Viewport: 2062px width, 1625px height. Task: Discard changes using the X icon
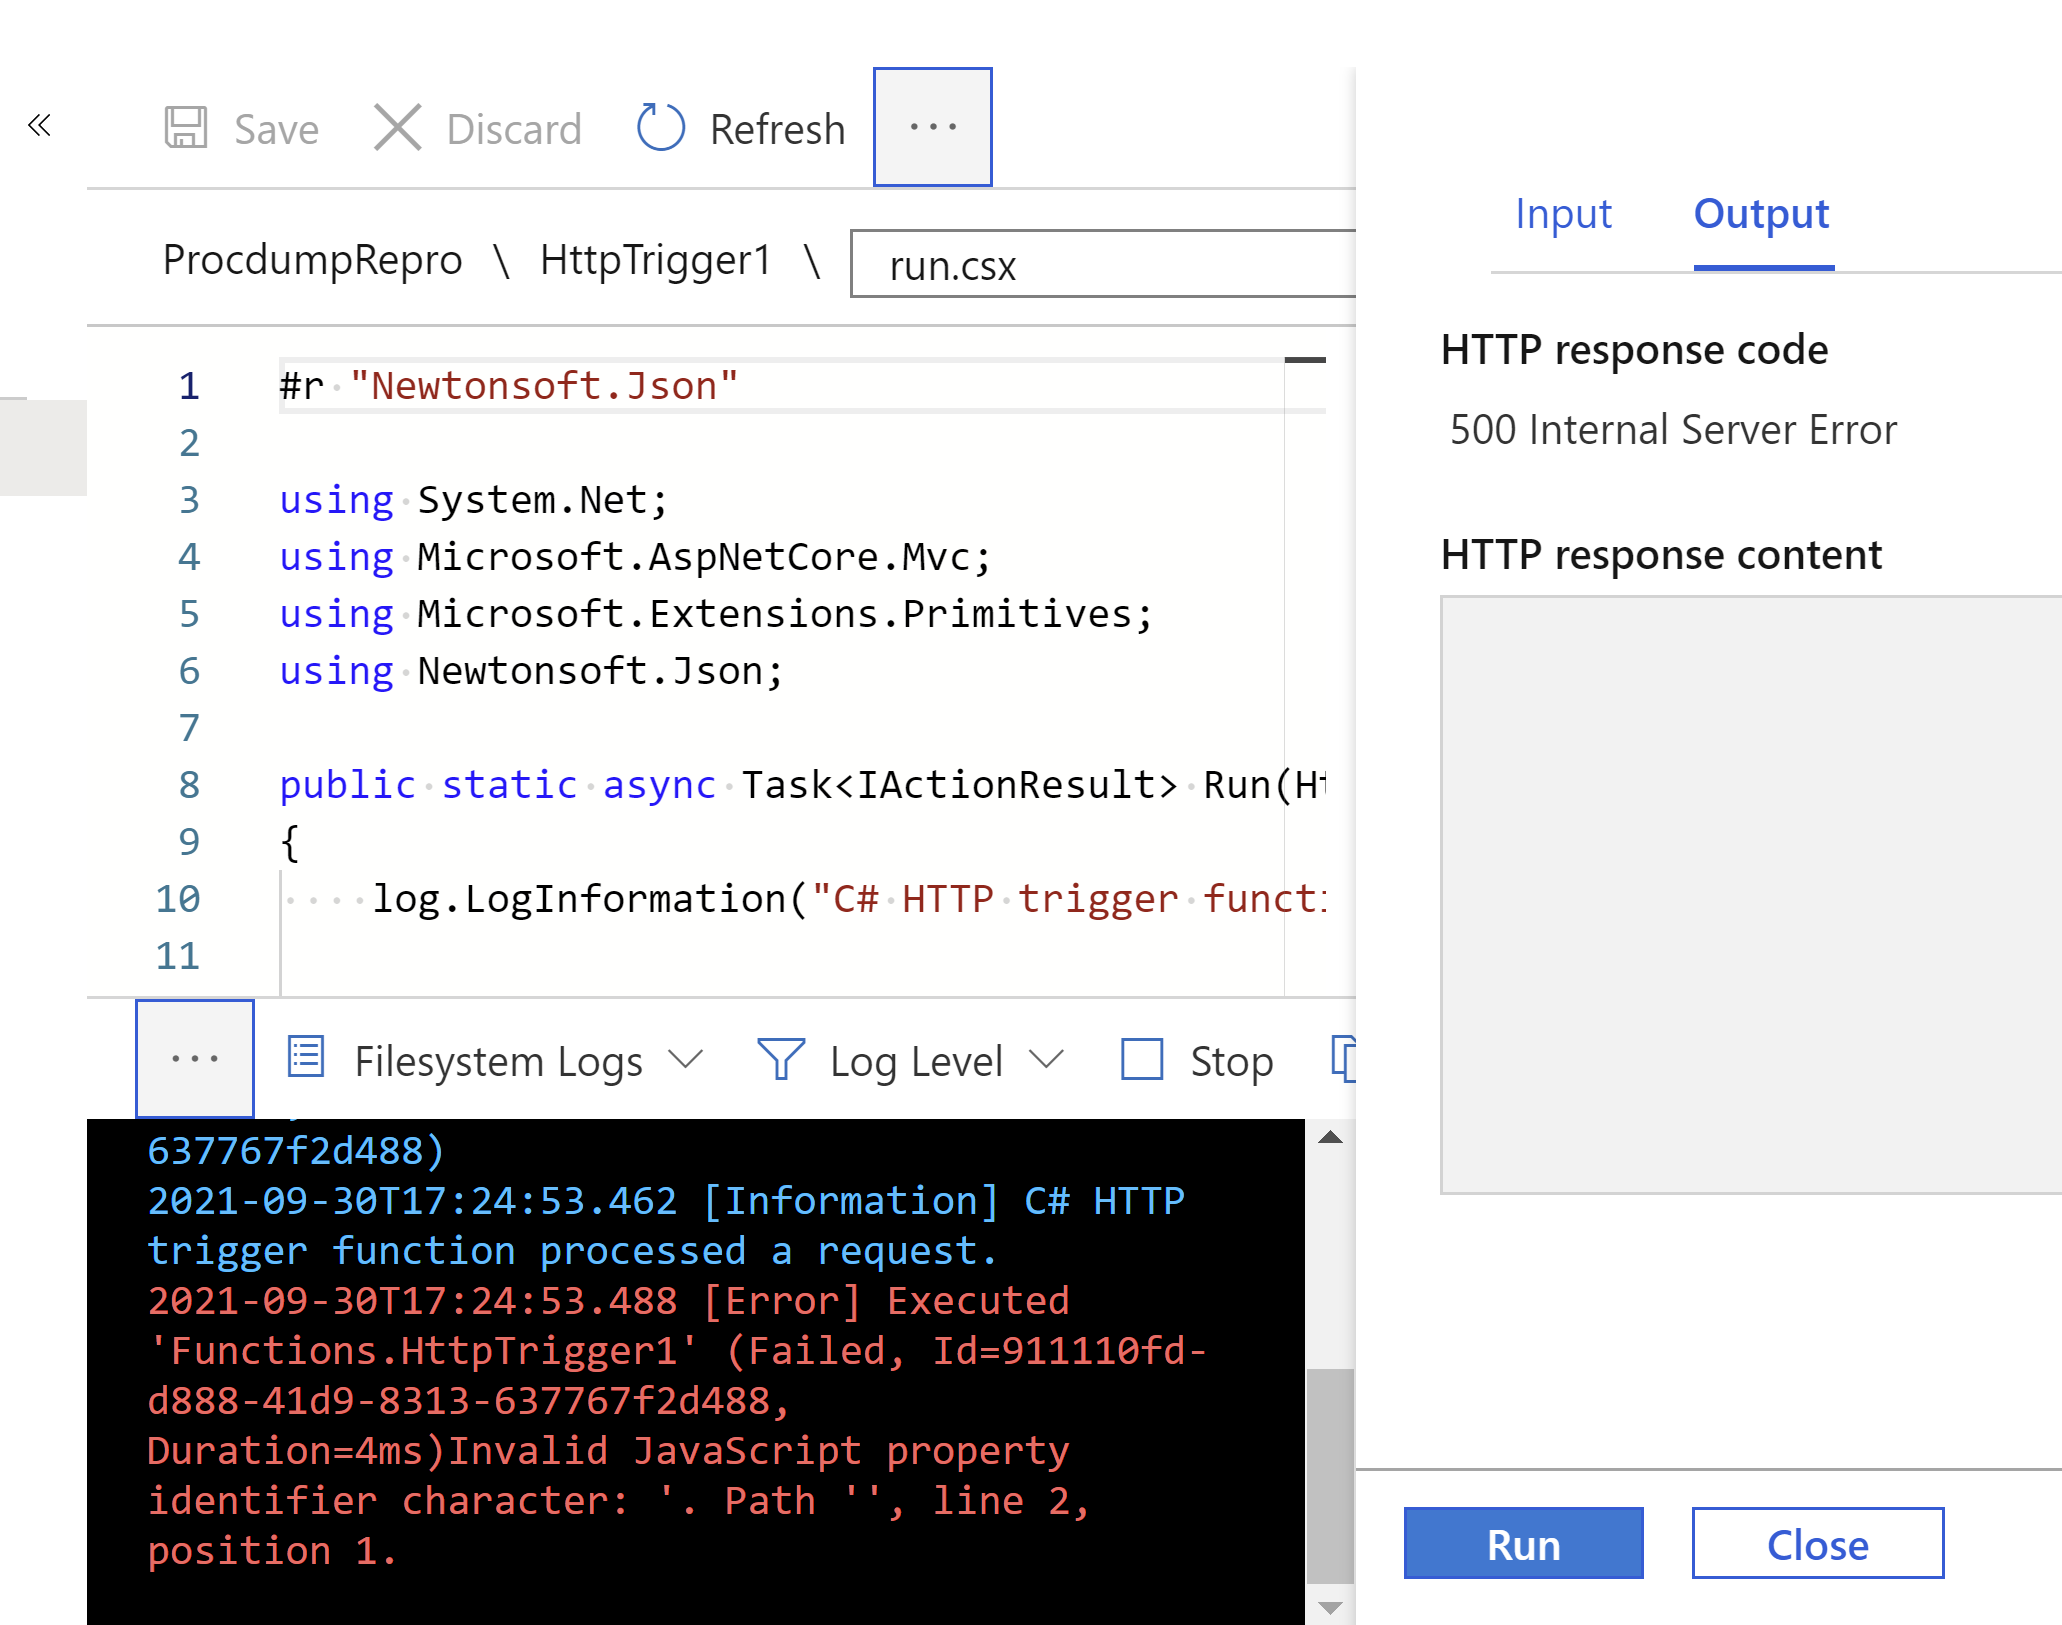tap(397, 128)
